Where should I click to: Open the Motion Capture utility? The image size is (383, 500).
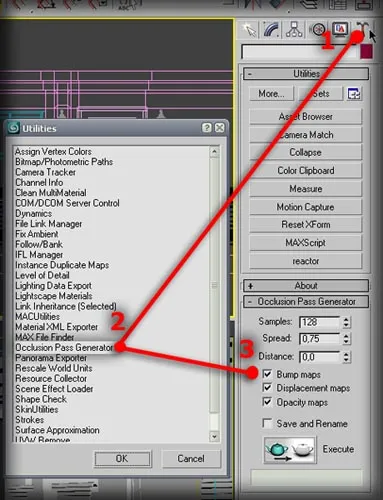[x=305, y=207]
